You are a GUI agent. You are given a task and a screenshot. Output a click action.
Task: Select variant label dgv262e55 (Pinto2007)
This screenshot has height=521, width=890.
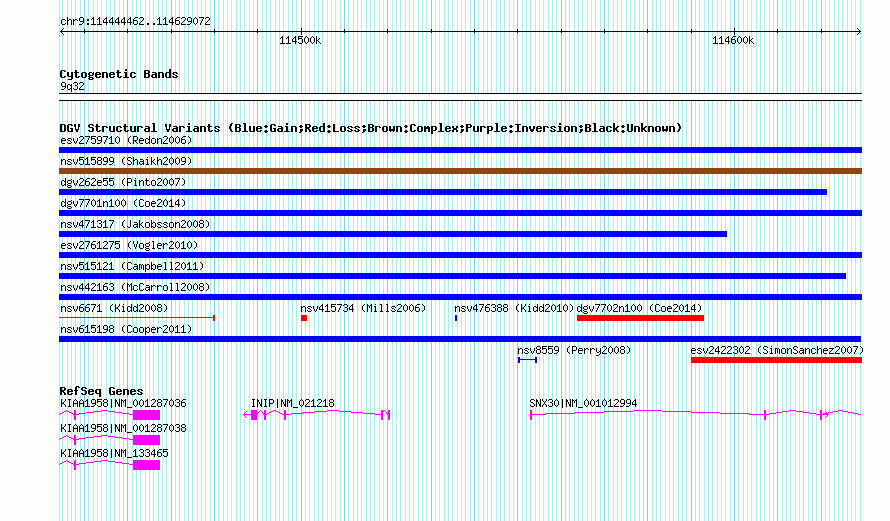[123, 182]
